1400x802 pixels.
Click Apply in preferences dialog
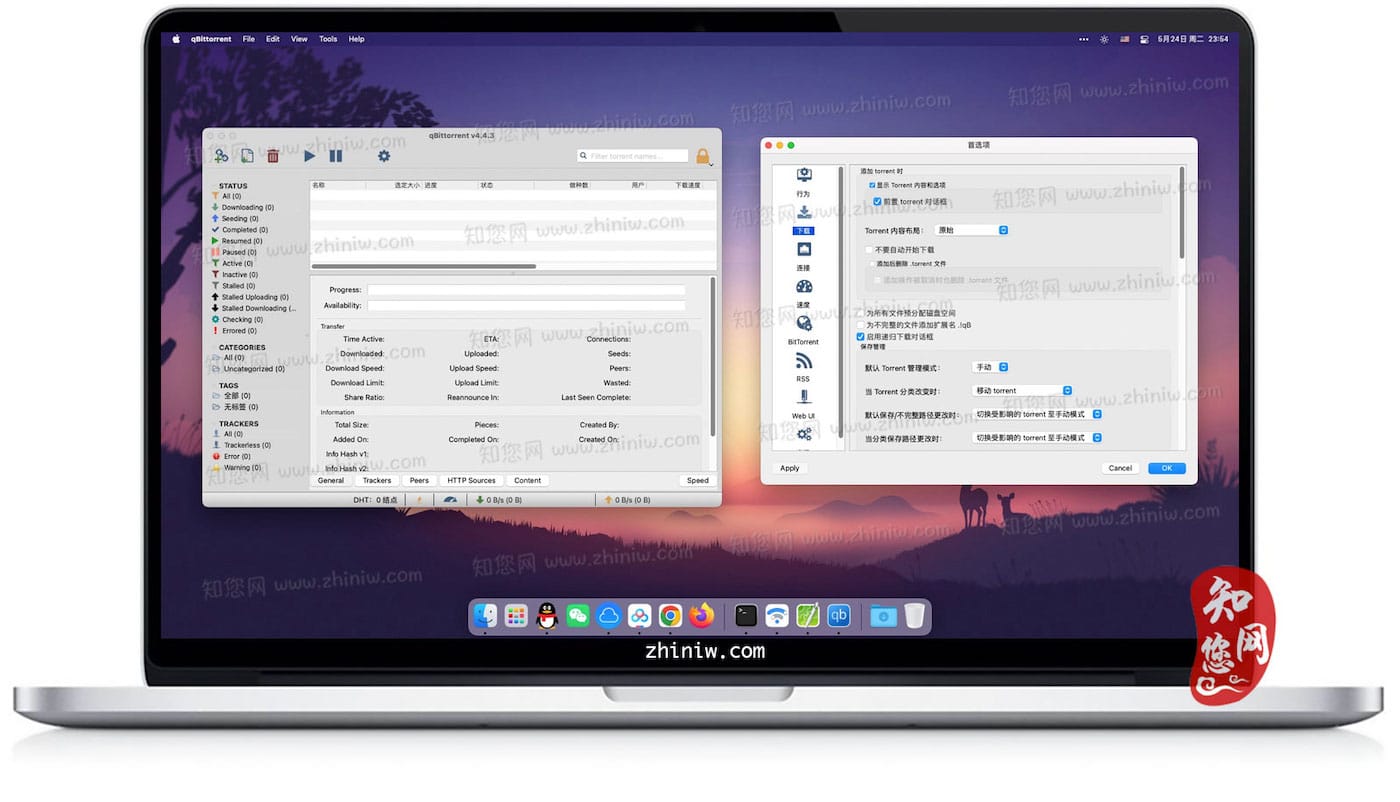(790, 468)
